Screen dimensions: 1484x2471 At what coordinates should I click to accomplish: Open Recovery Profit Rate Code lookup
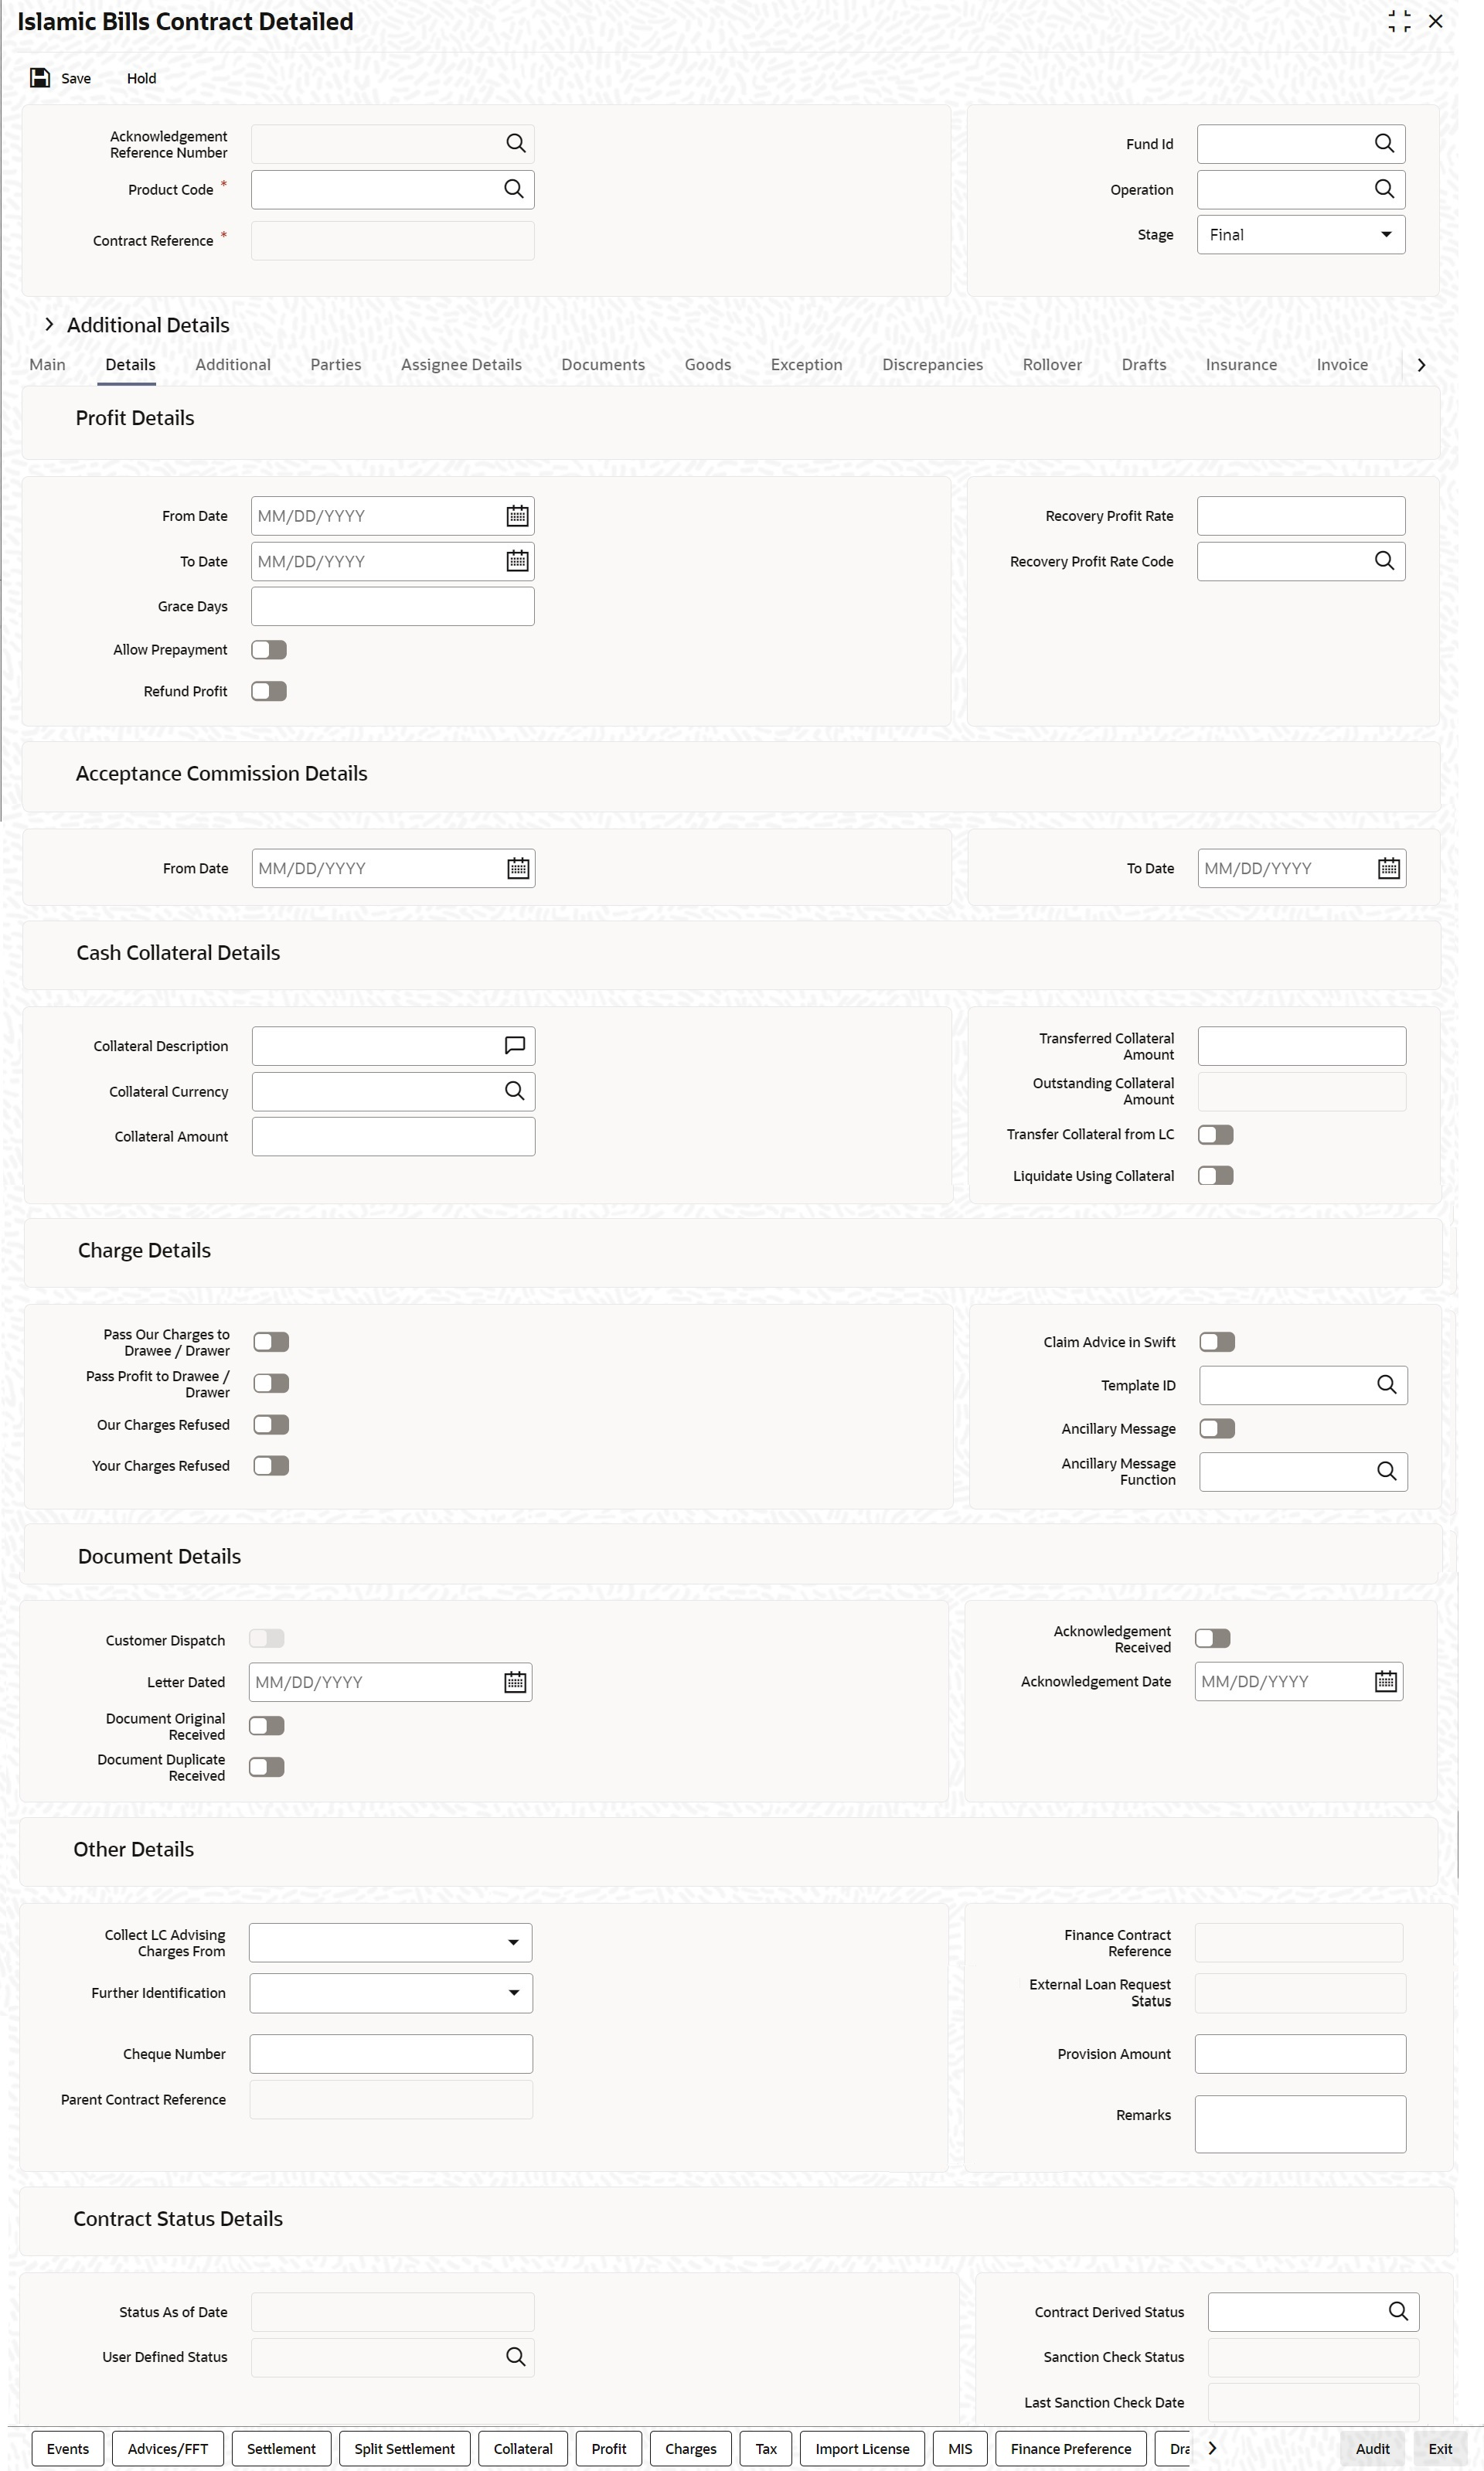click(x=1384, y=561)
